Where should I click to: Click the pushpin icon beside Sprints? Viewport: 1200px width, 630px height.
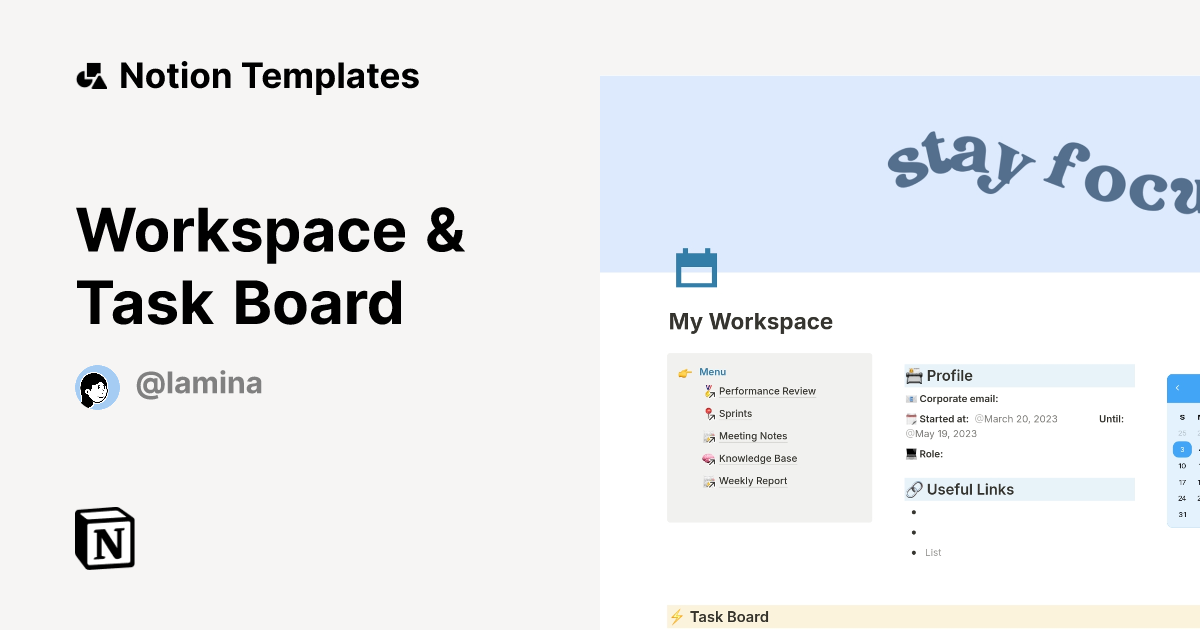[708, 413]
